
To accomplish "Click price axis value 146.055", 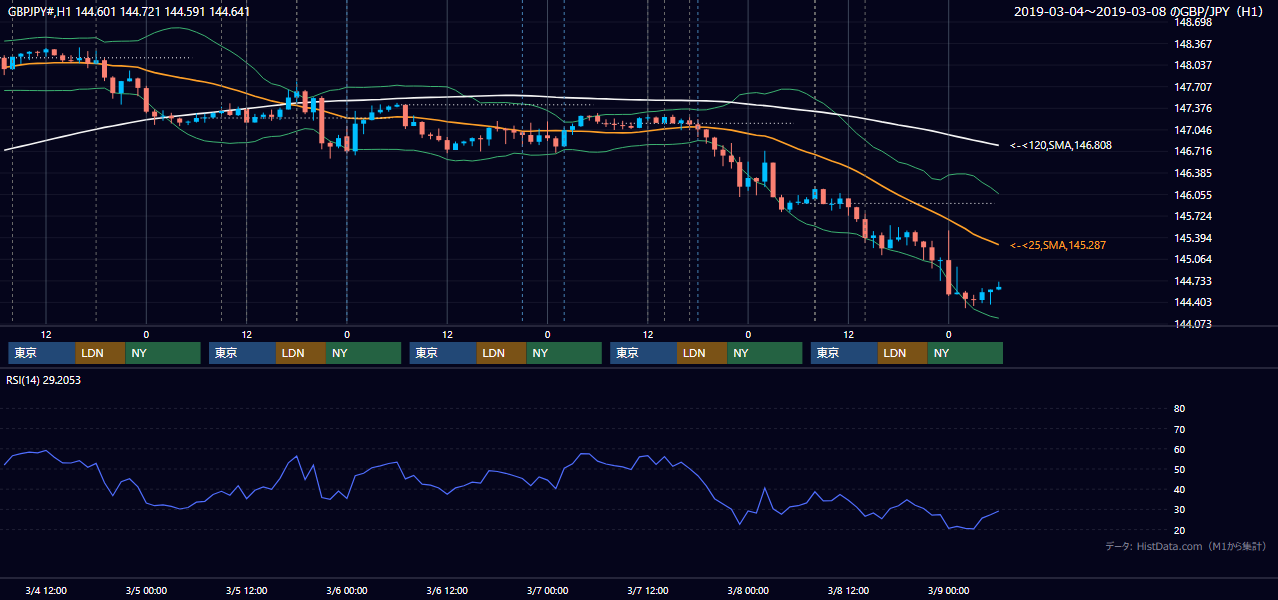I will tap(1193, 195).
